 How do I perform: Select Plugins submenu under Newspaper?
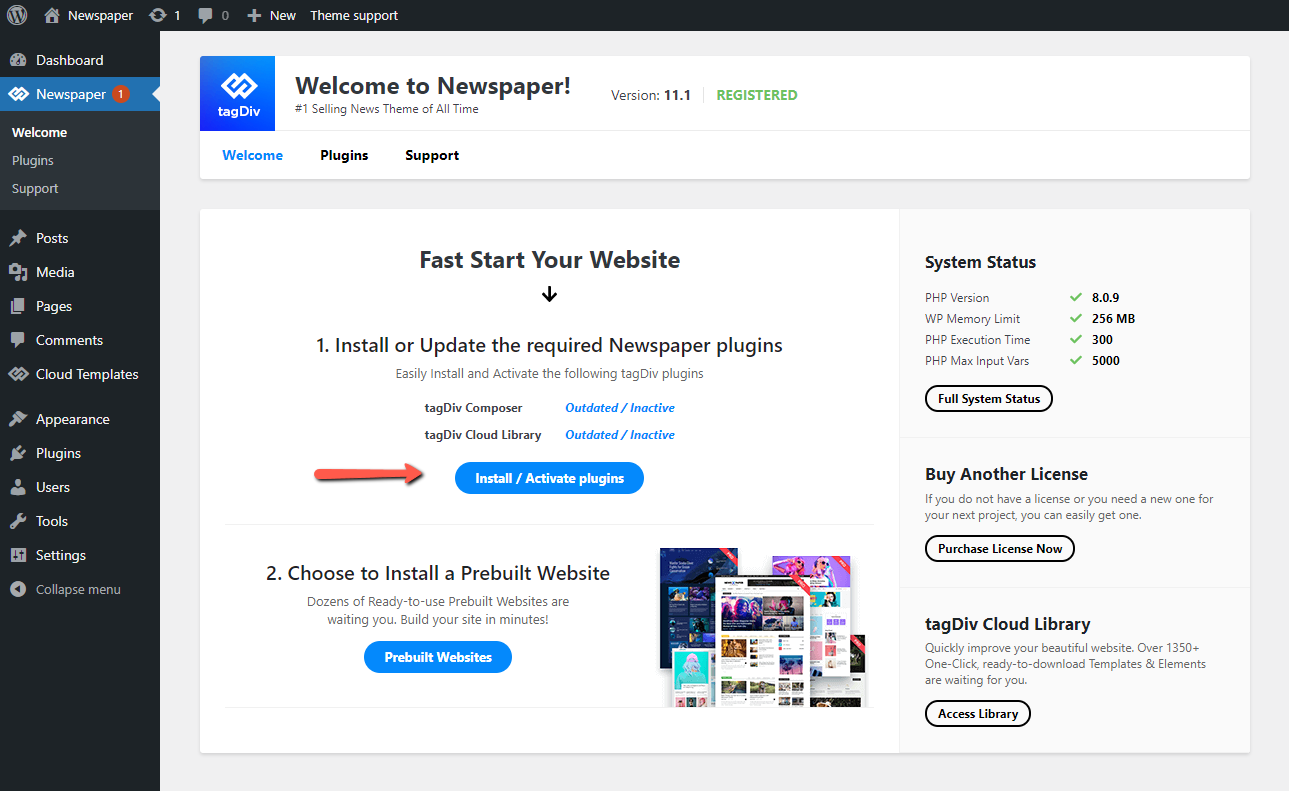pos(33,160)
